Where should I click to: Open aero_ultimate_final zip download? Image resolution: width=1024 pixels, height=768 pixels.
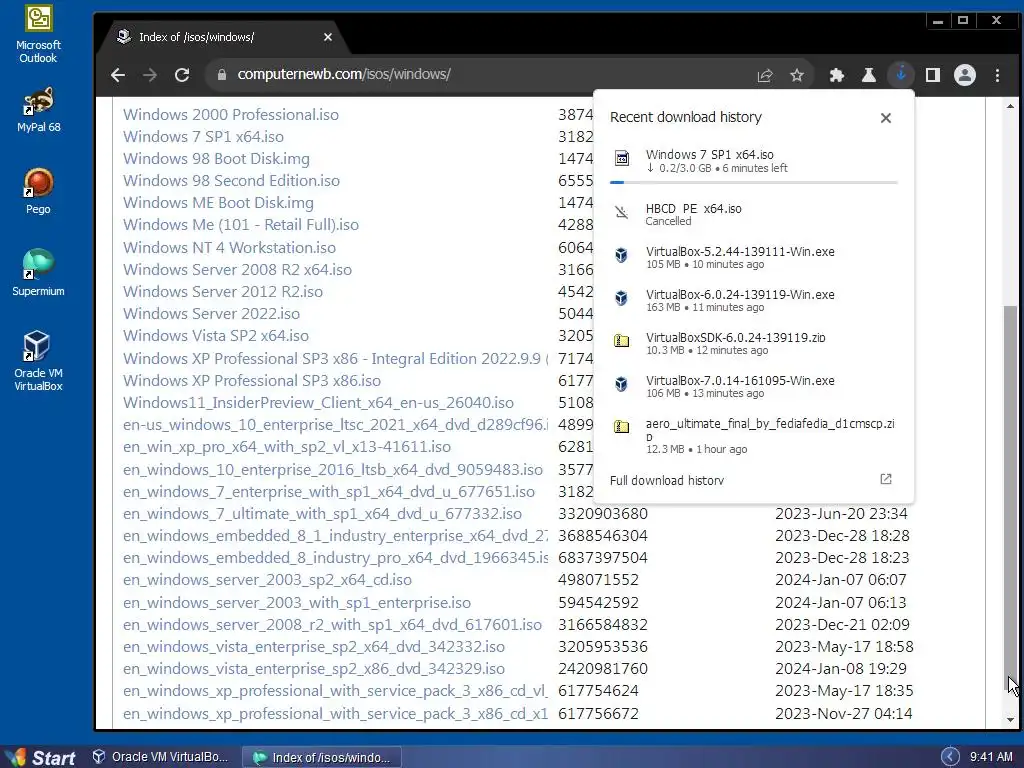coord(754,435)
